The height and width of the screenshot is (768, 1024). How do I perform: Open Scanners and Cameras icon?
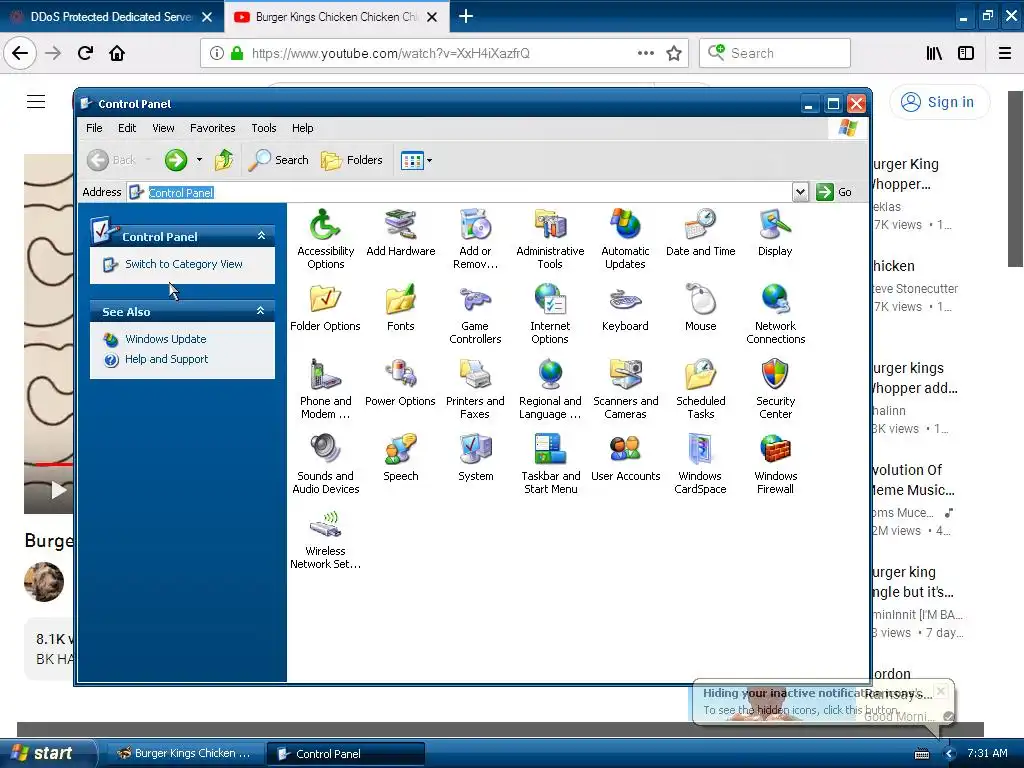(x=625, y=389)
